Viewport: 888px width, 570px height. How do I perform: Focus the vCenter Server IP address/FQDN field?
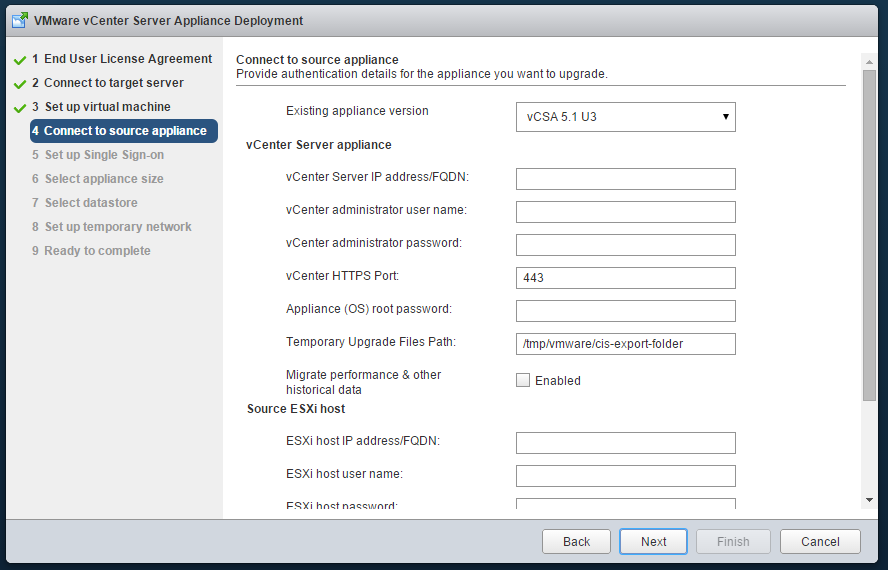click(625, 179)
